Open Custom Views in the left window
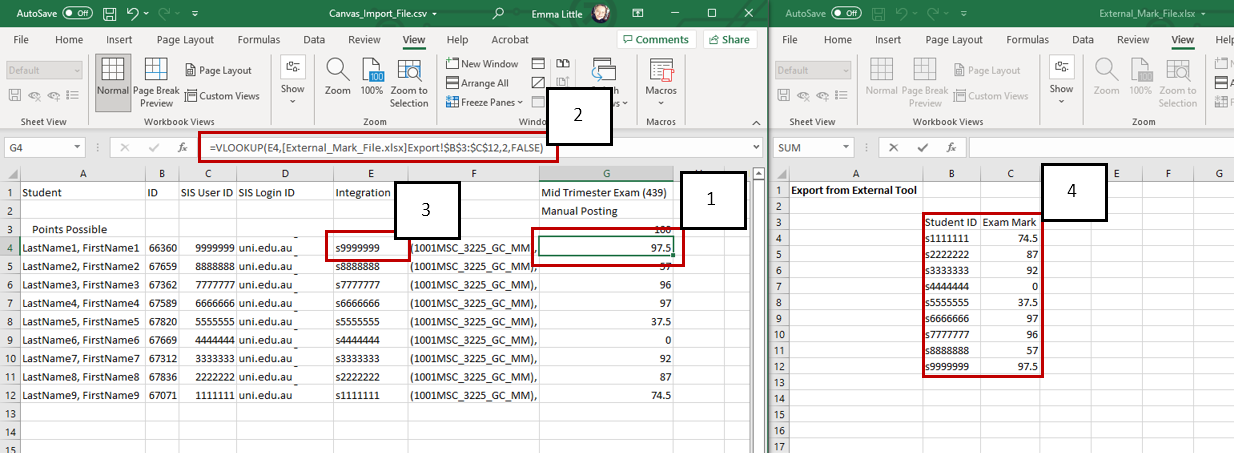The height and width of the screenshot is (453, 1234). (222, 96)
